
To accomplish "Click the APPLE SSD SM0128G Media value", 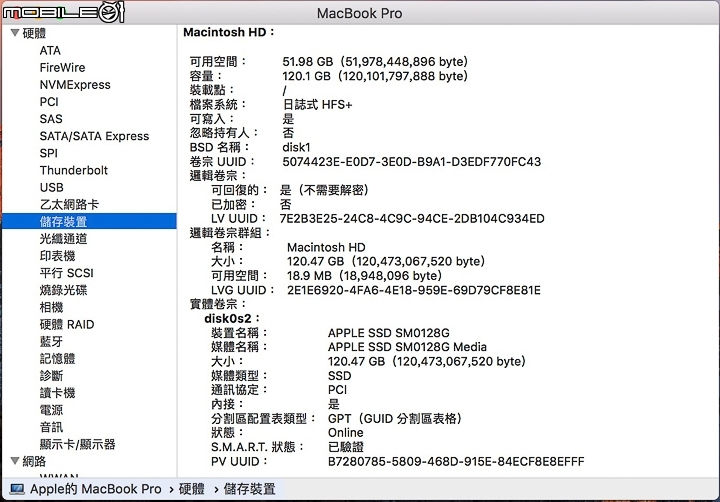I will click(x=407, y=347).
